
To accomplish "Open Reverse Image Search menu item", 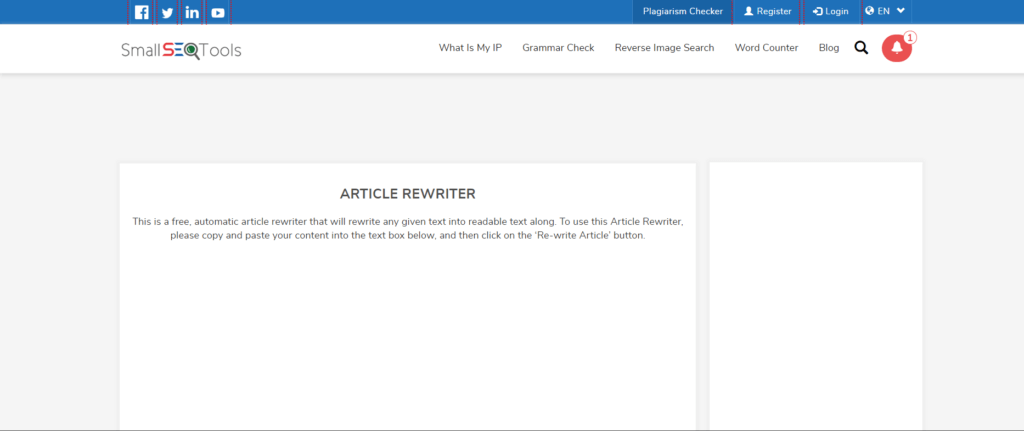I will click(x=664, y=48).
